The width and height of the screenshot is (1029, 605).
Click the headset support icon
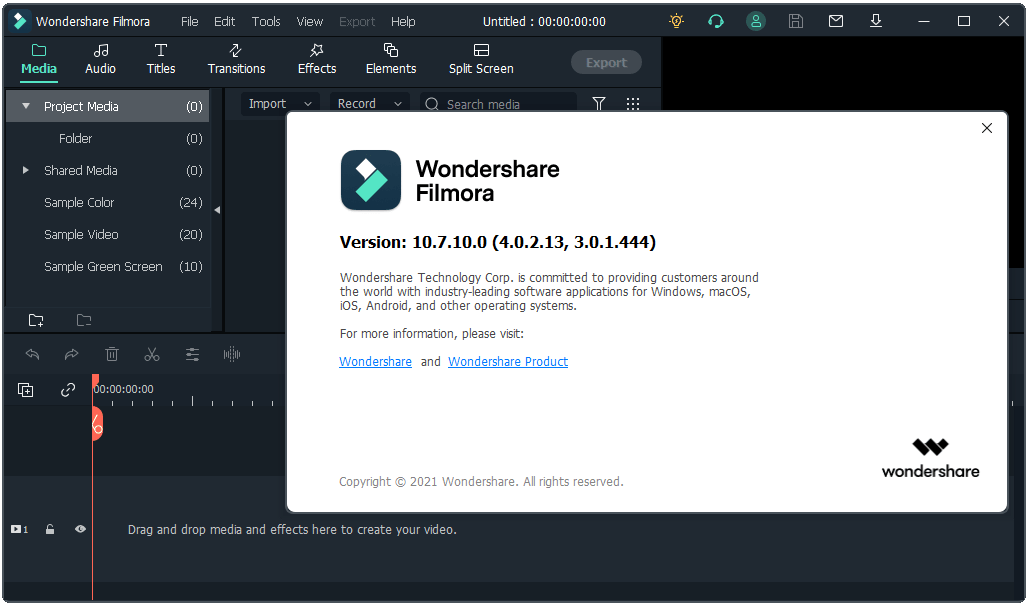[716, 21]
